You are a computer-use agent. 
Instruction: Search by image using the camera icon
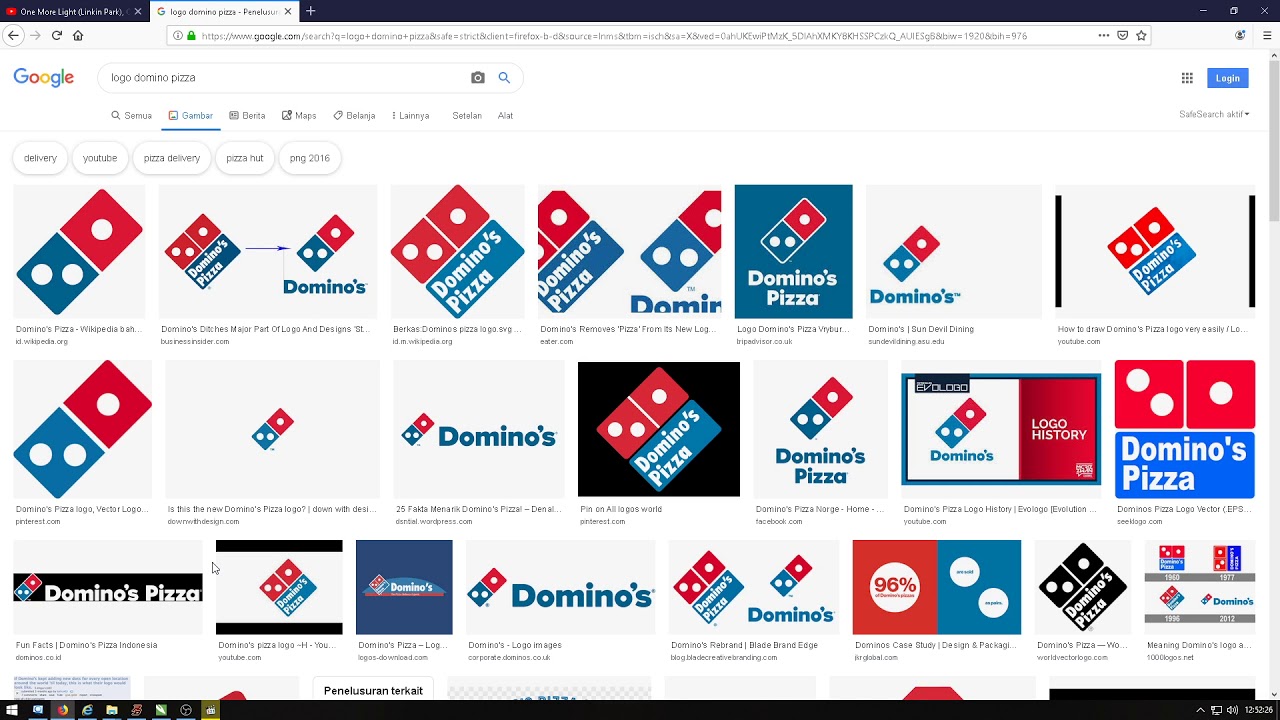[x=478, y=77]
